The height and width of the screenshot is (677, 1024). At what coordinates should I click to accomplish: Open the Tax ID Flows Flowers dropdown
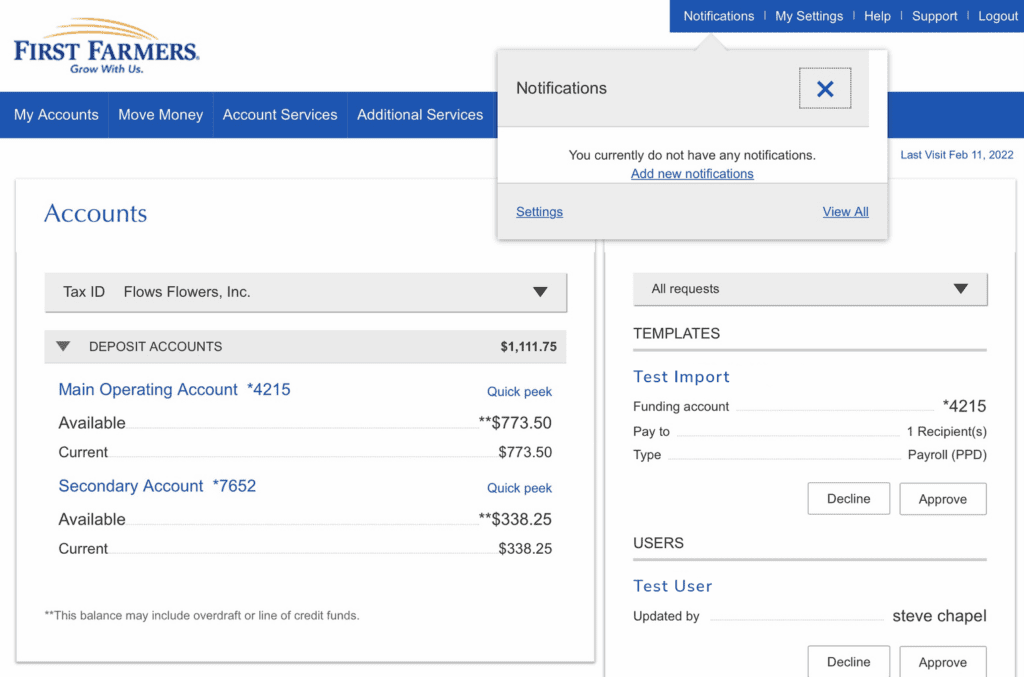tap(306, 292)
